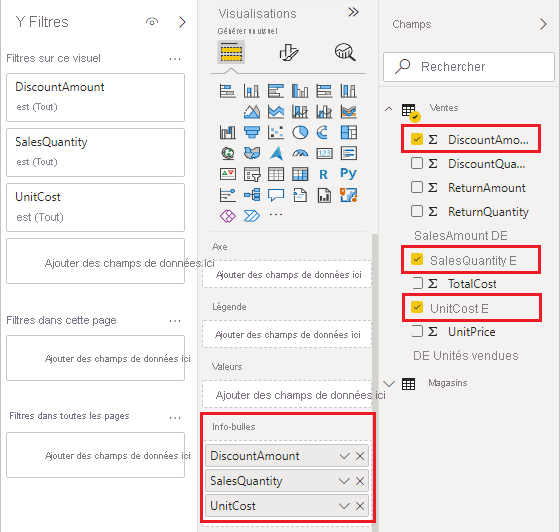The height and width of the screenshot is (532, 560).
Task: Open dropdown for SalesQuantity in Info-bulles
Action: 344,481
